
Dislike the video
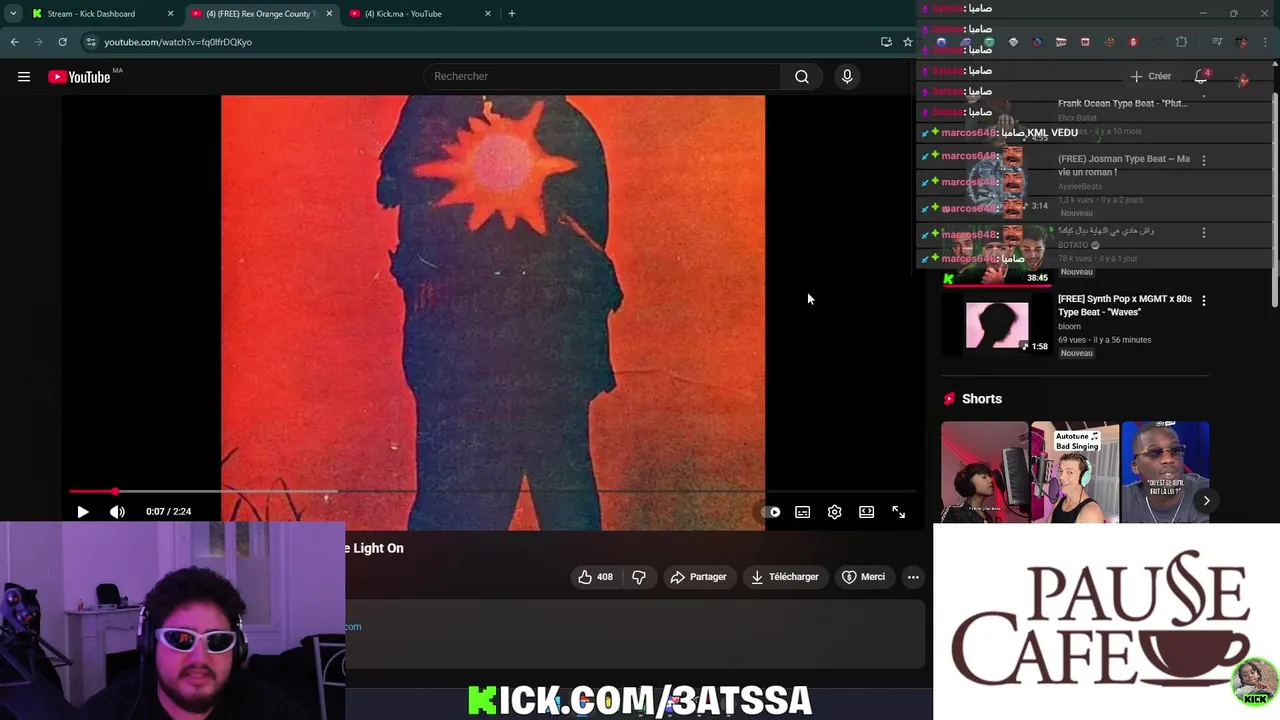(638, 577)
